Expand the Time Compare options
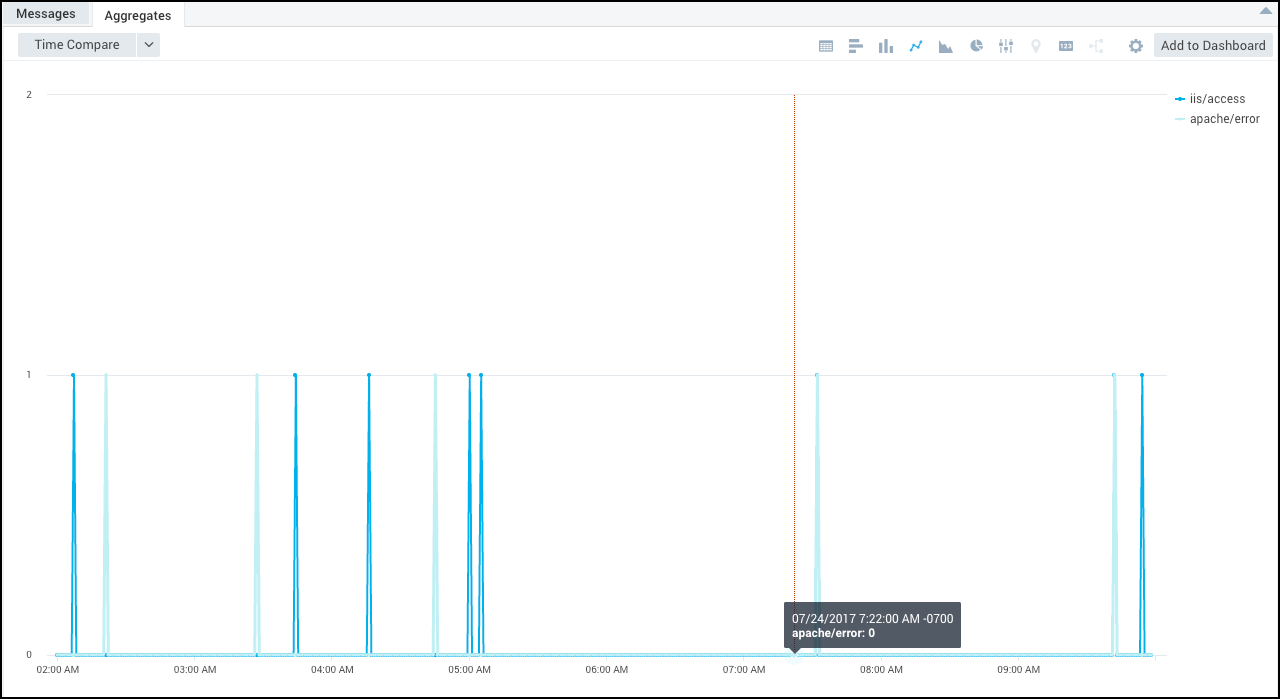 [75, 45]
